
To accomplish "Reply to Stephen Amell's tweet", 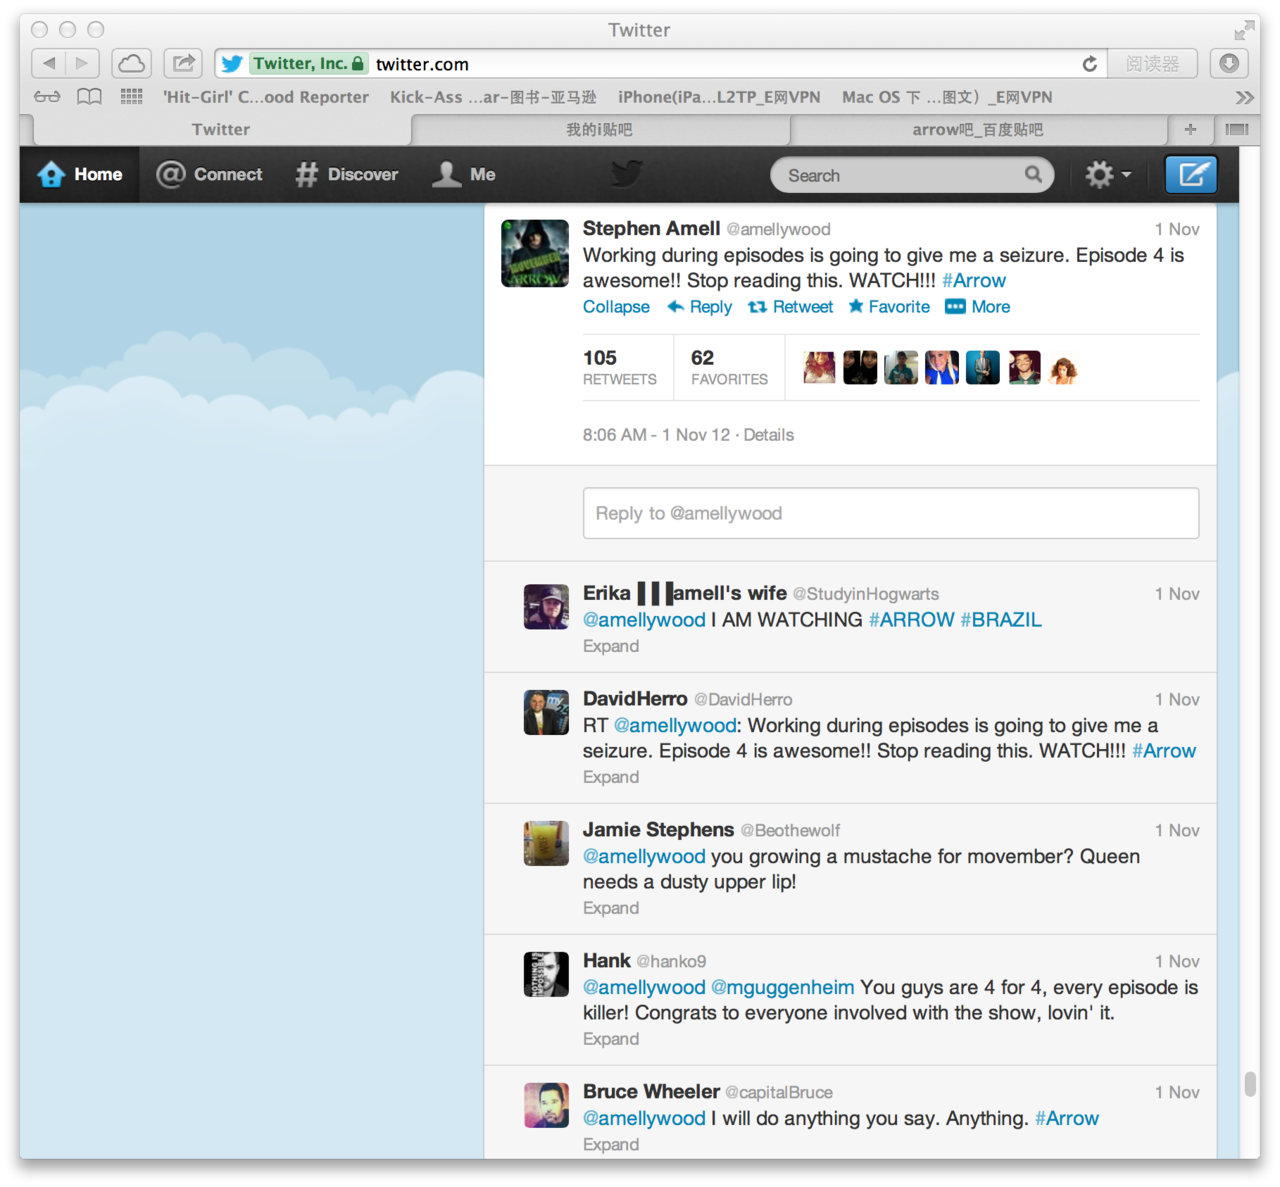I will [x=700, y=307].
